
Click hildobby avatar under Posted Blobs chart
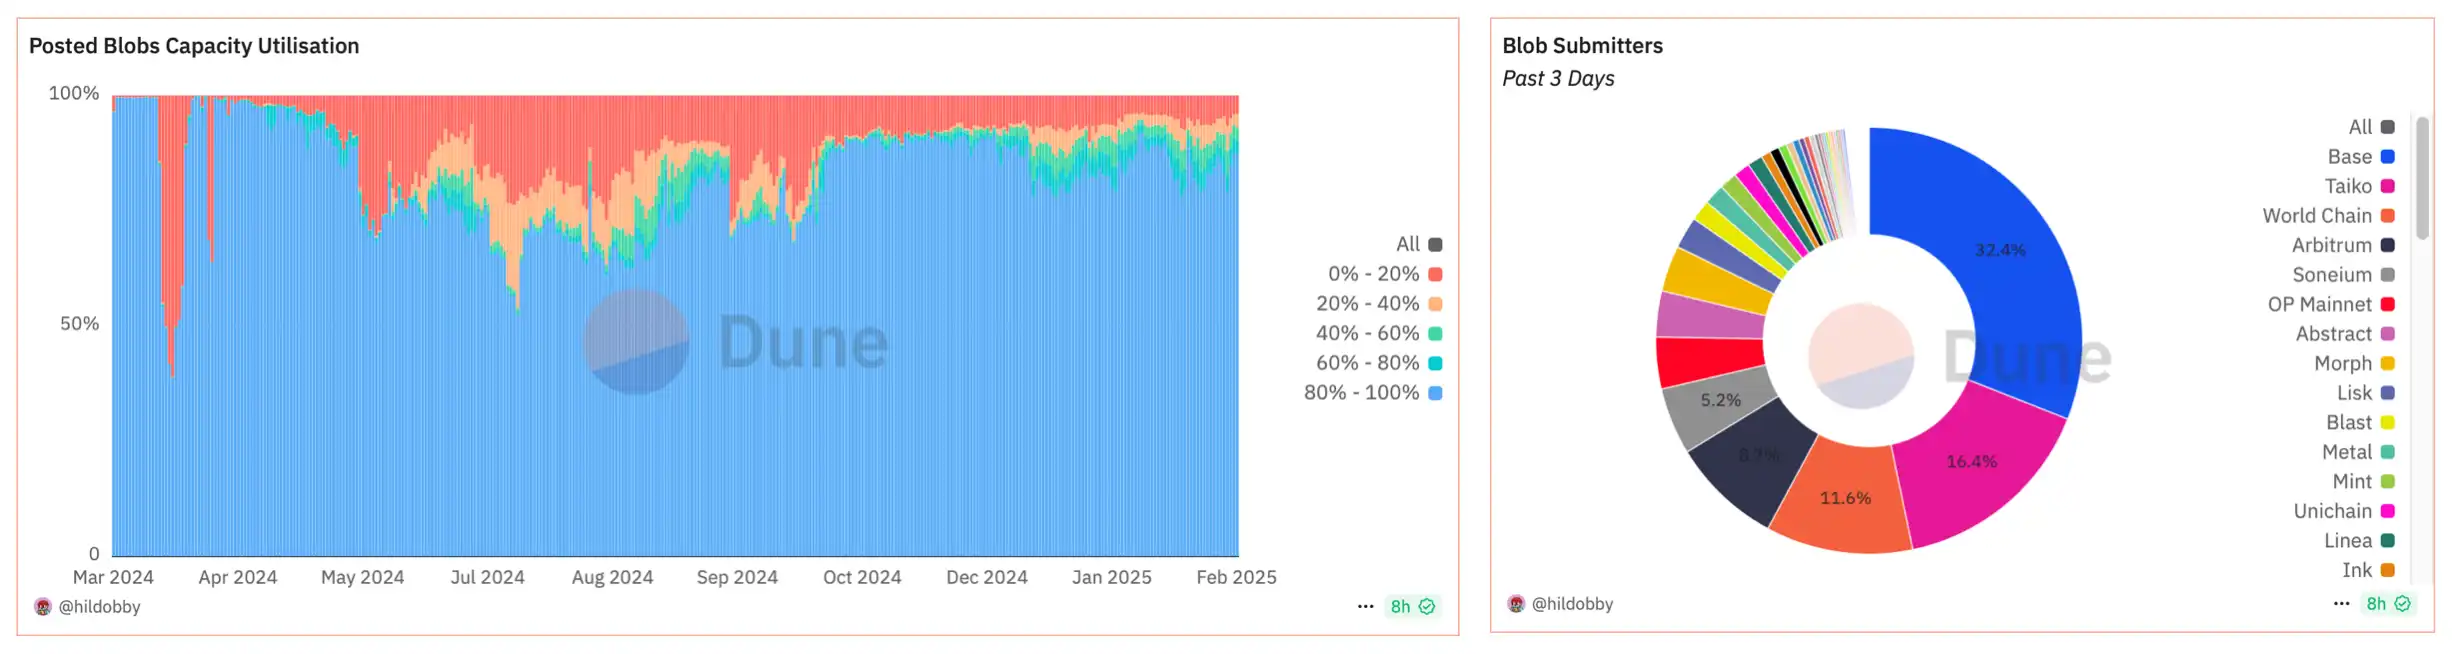point(43,607)
